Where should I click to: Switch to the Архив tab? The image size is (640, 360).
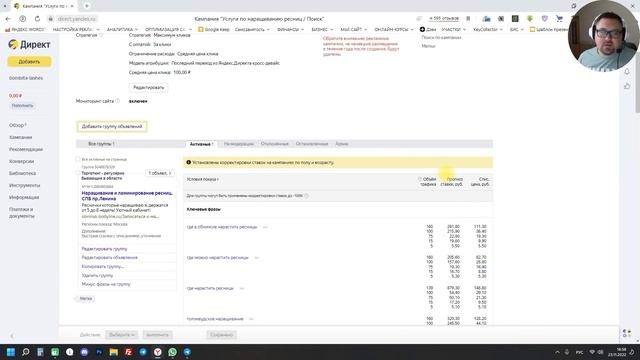[342, 144]
